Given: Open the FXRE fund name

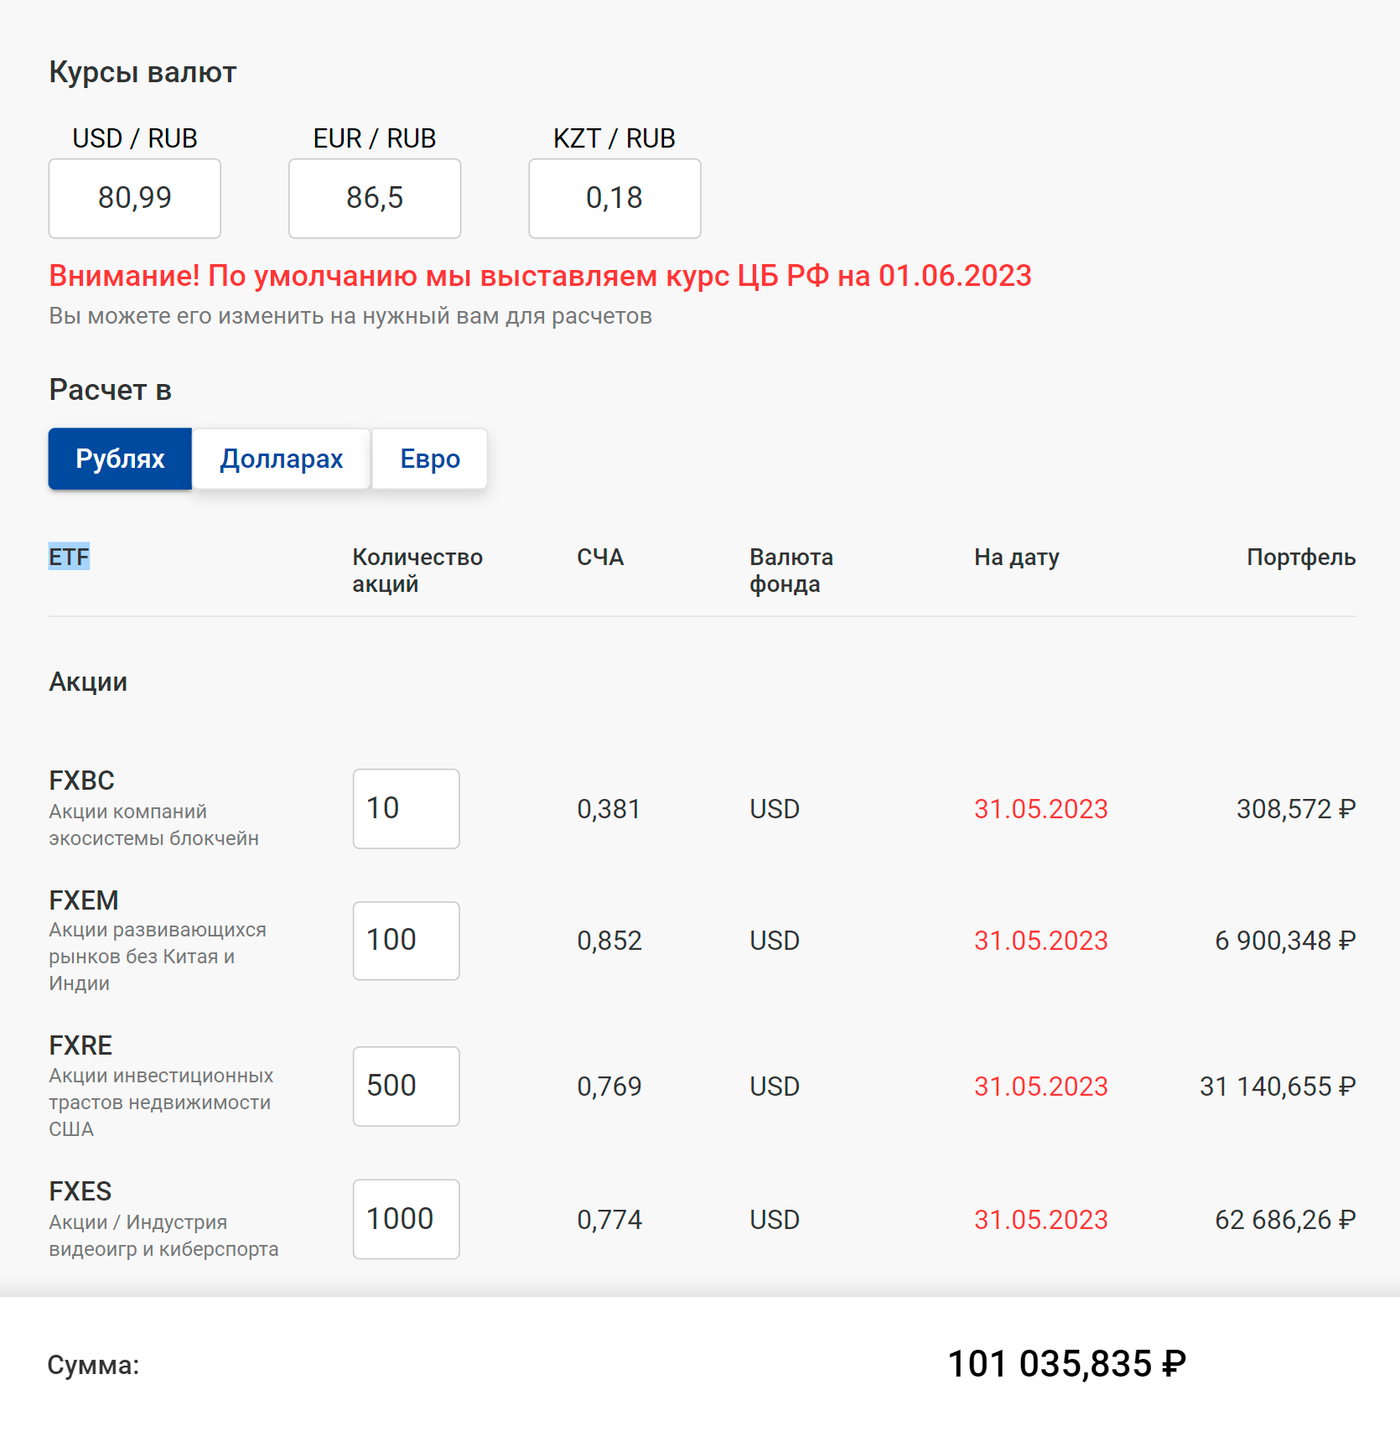Looking at the screenshot, I should pyautogui.click(x=81, y=1046).
